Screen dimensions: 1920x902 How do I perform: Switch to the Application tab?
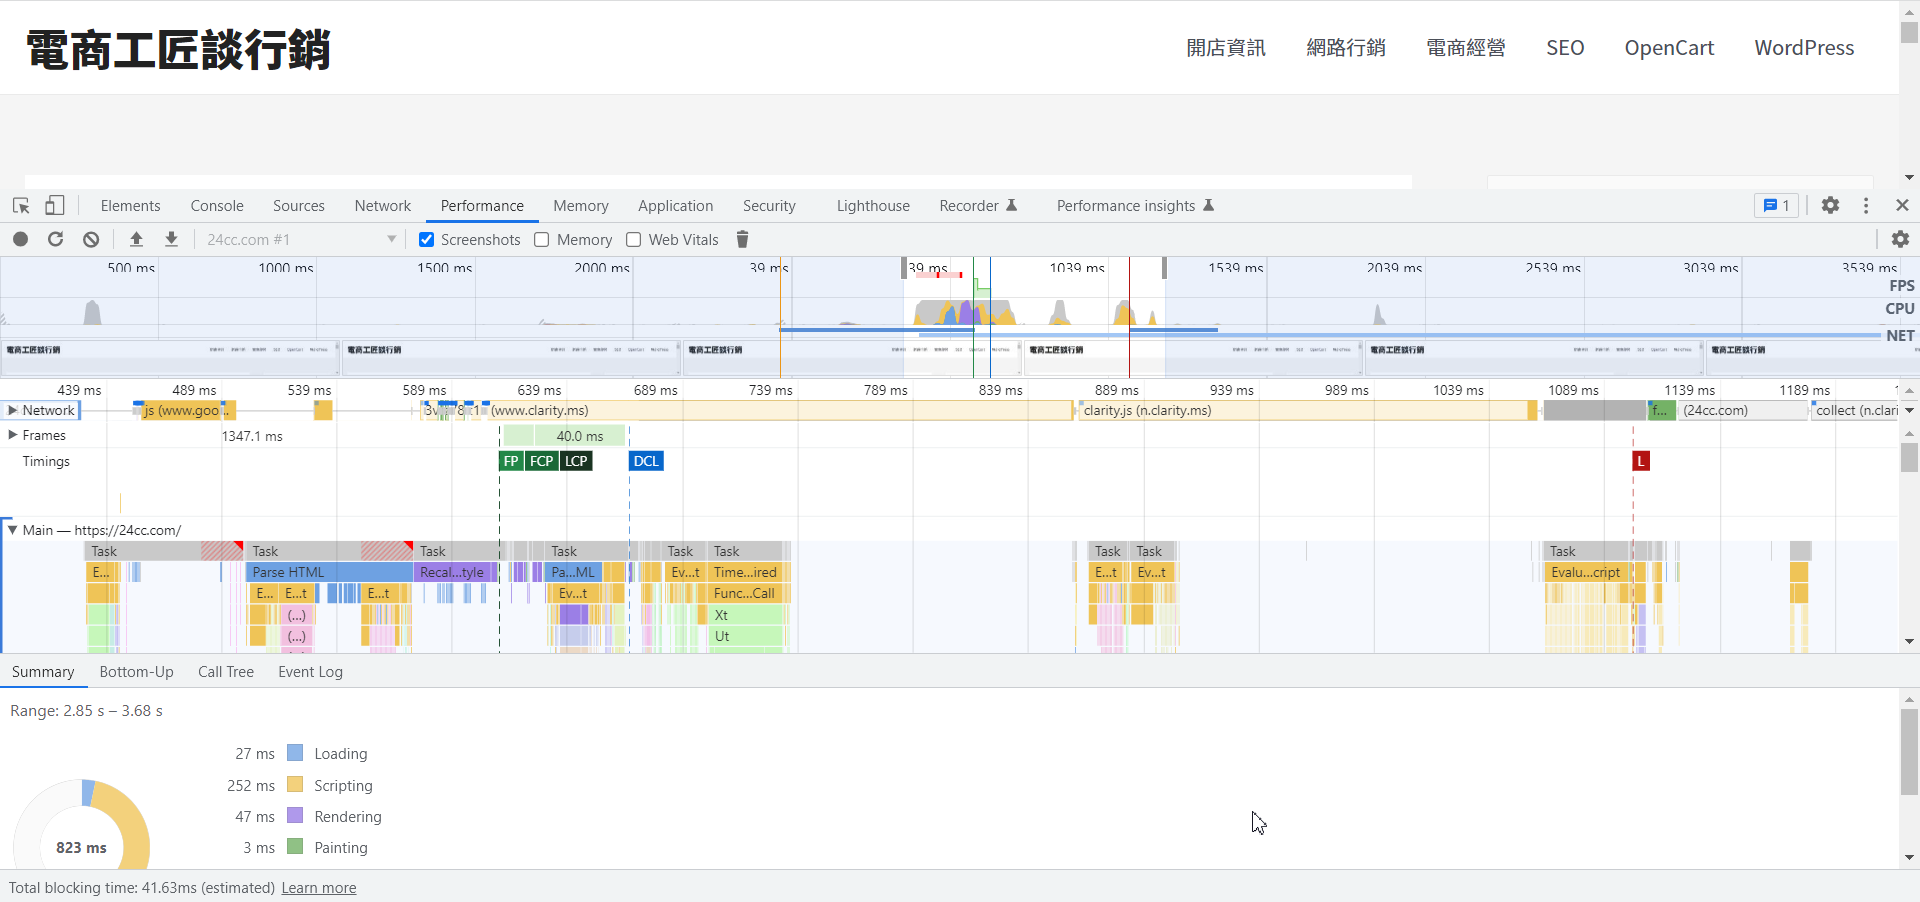676,206
